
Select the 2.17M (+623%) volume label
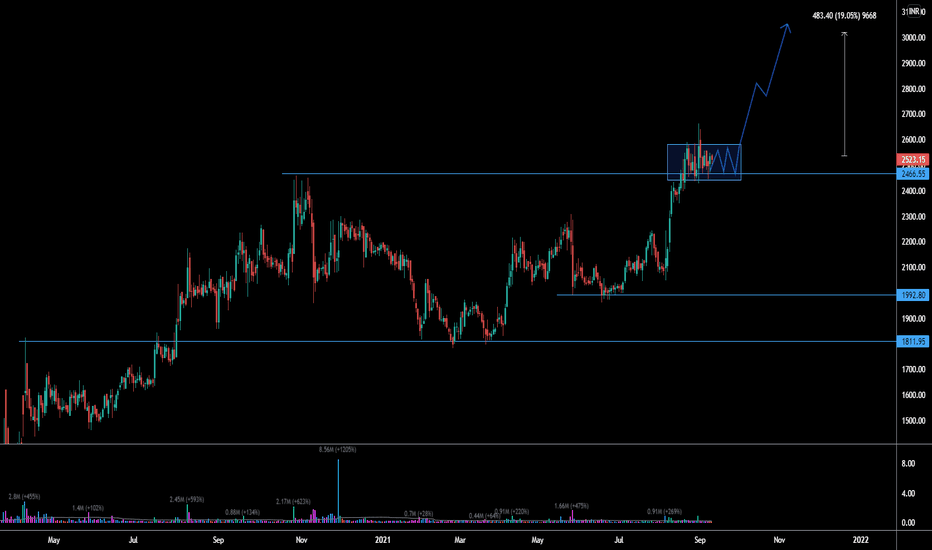coord(293,501)
